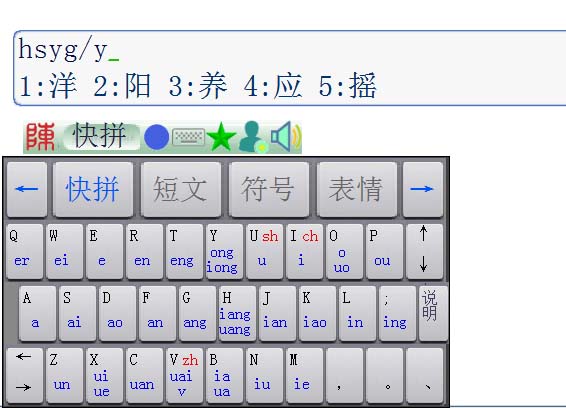
Task: Toggle the soft keyboard icon in toolbar
Action: [188, 137]
